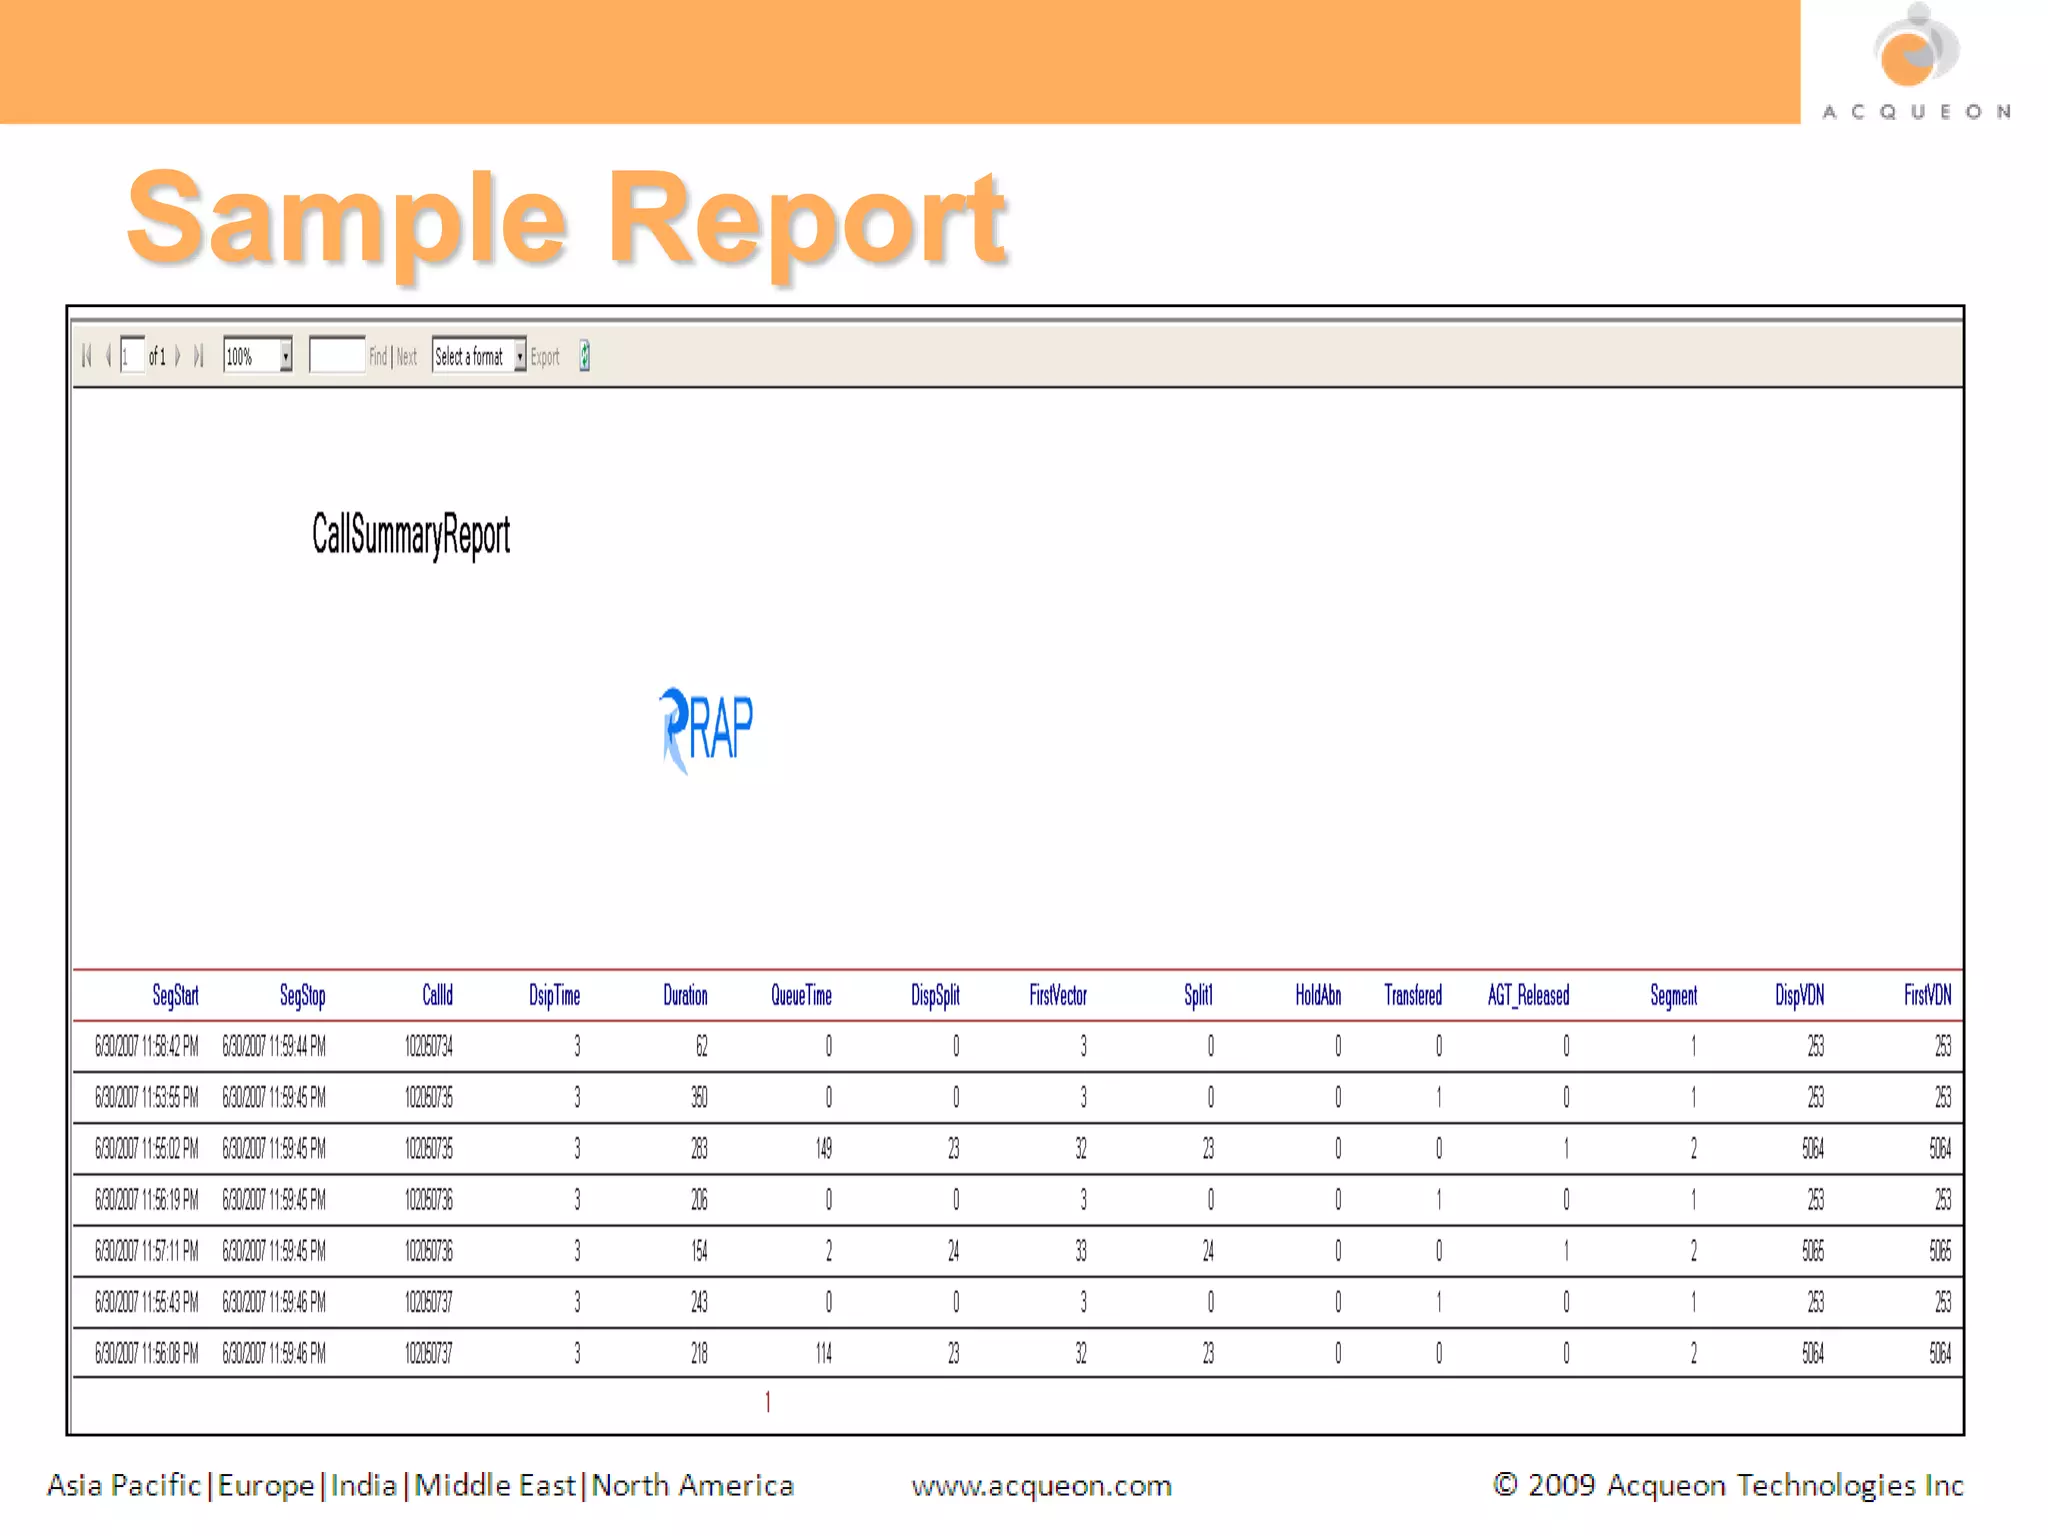Screen dimensions: 2048x1536
Task: Click the Next search link
Action: click(x=407, y=356)
